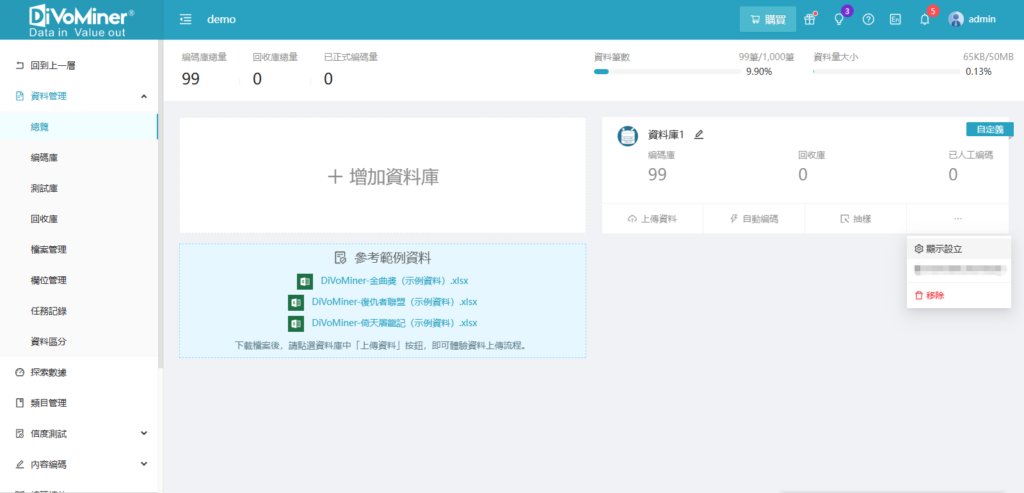This screenshot has height=493, width=1024.
Task: Collapse the 資料管理 sidebar section
Action: point(143,96)
